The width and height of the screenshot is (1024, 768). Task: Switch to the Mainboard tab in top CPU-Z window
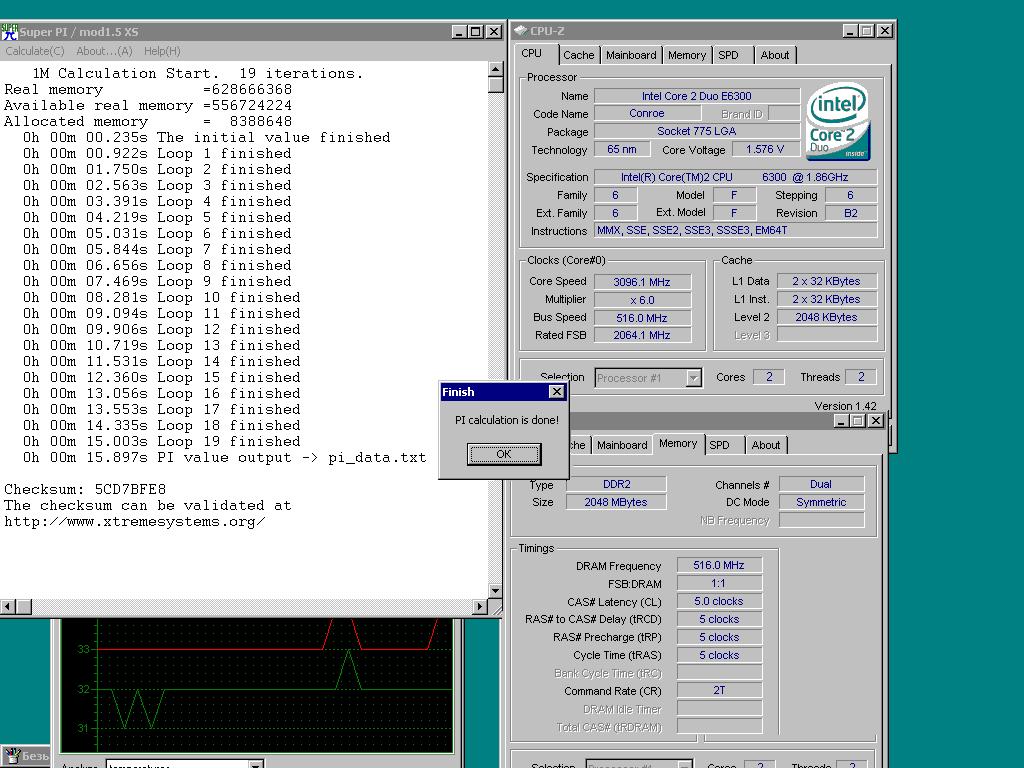[631, 56]
